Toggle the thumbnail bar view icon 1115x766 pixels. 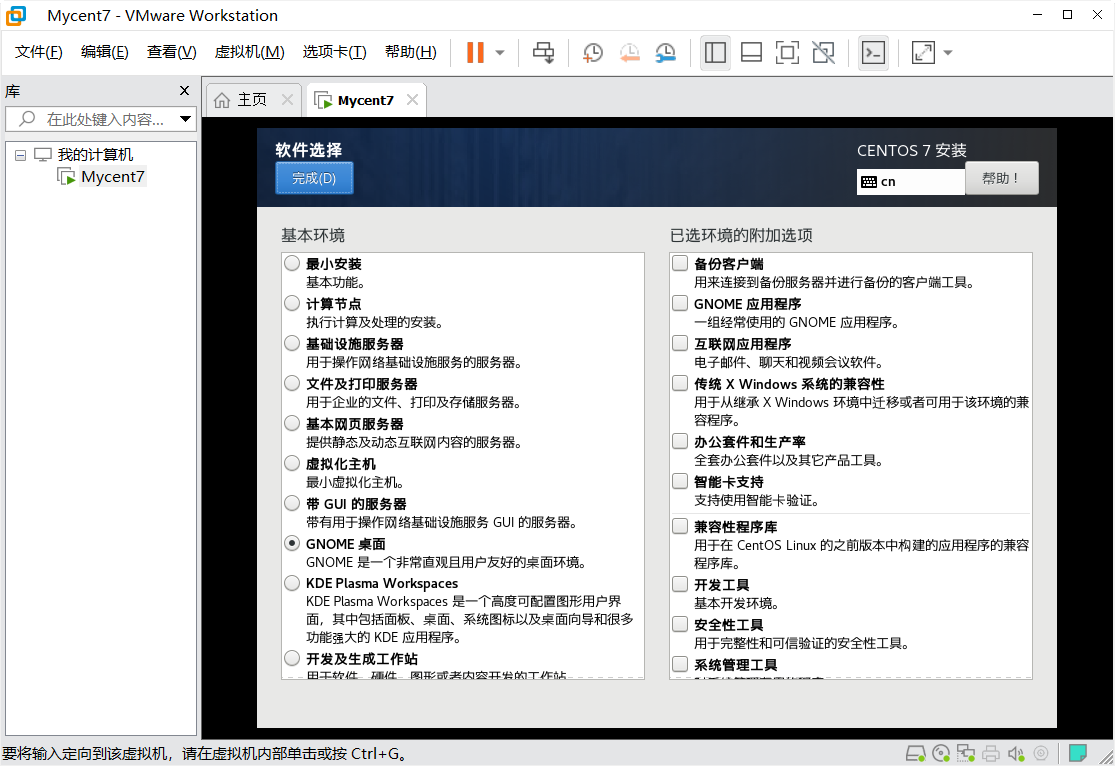[x=752, y=53]
